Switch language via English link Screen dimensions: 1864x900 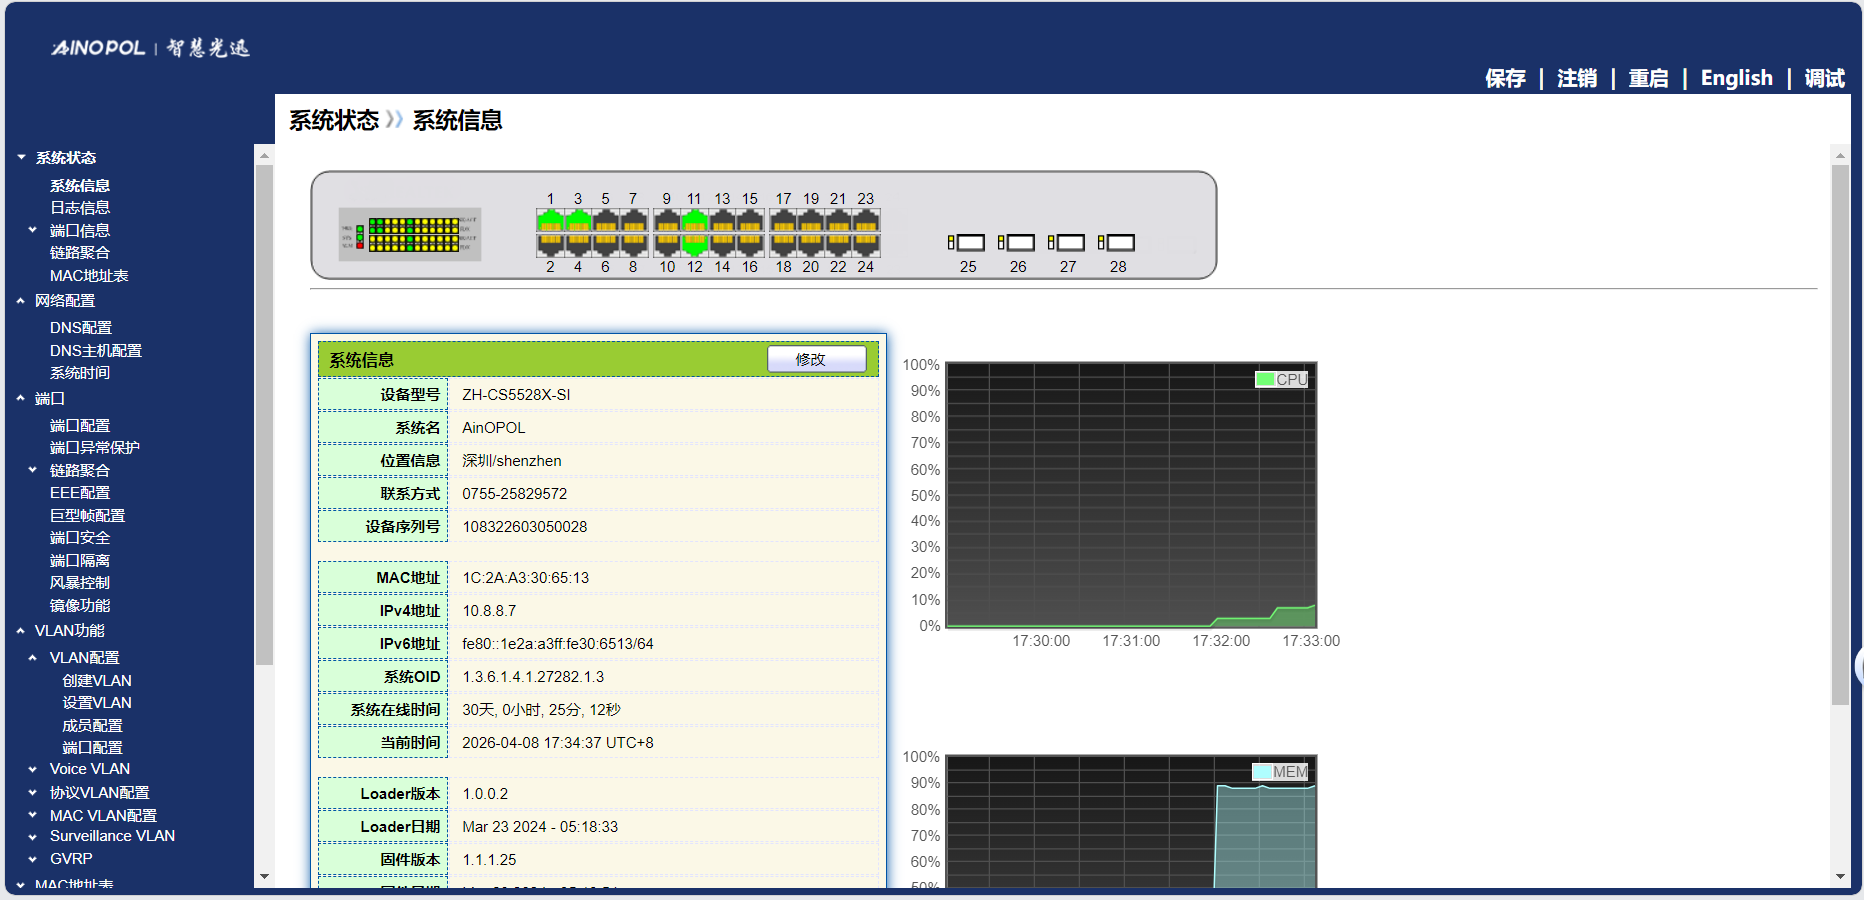pos(1736,78)
